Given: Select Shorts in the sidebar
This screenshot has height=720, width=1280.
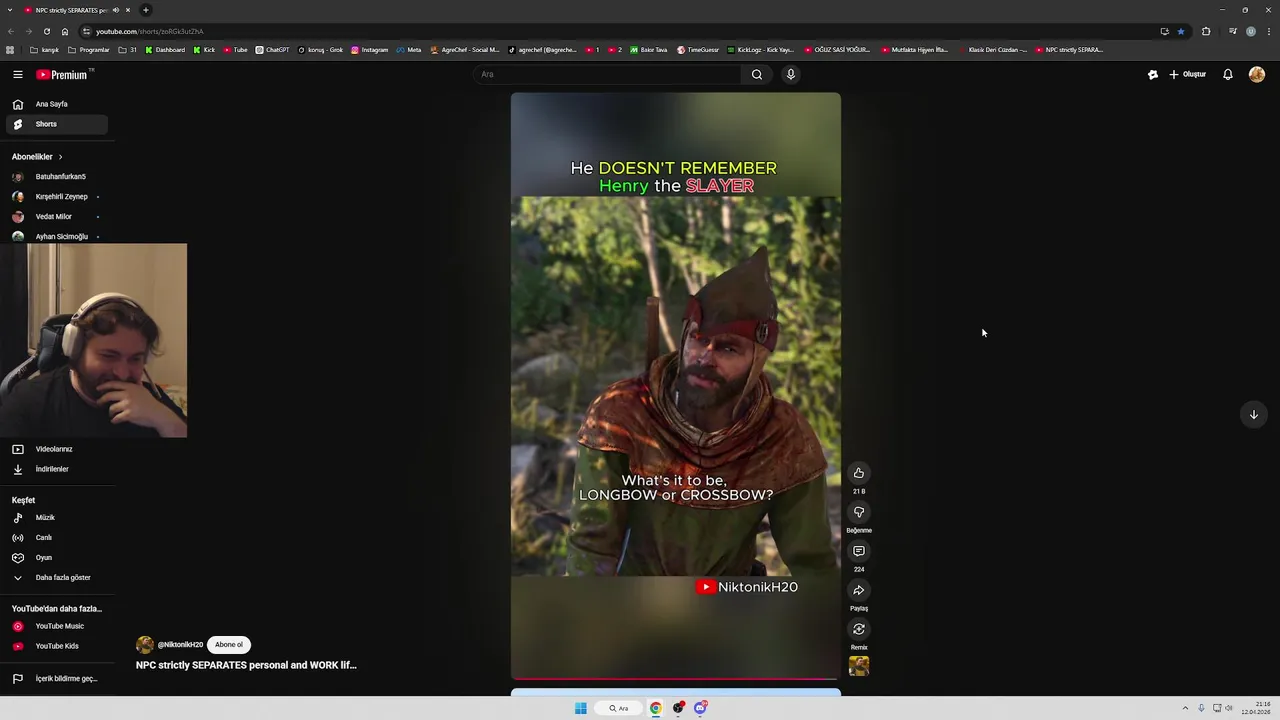Looking at the screenshot, I should (x=55, y=124).
